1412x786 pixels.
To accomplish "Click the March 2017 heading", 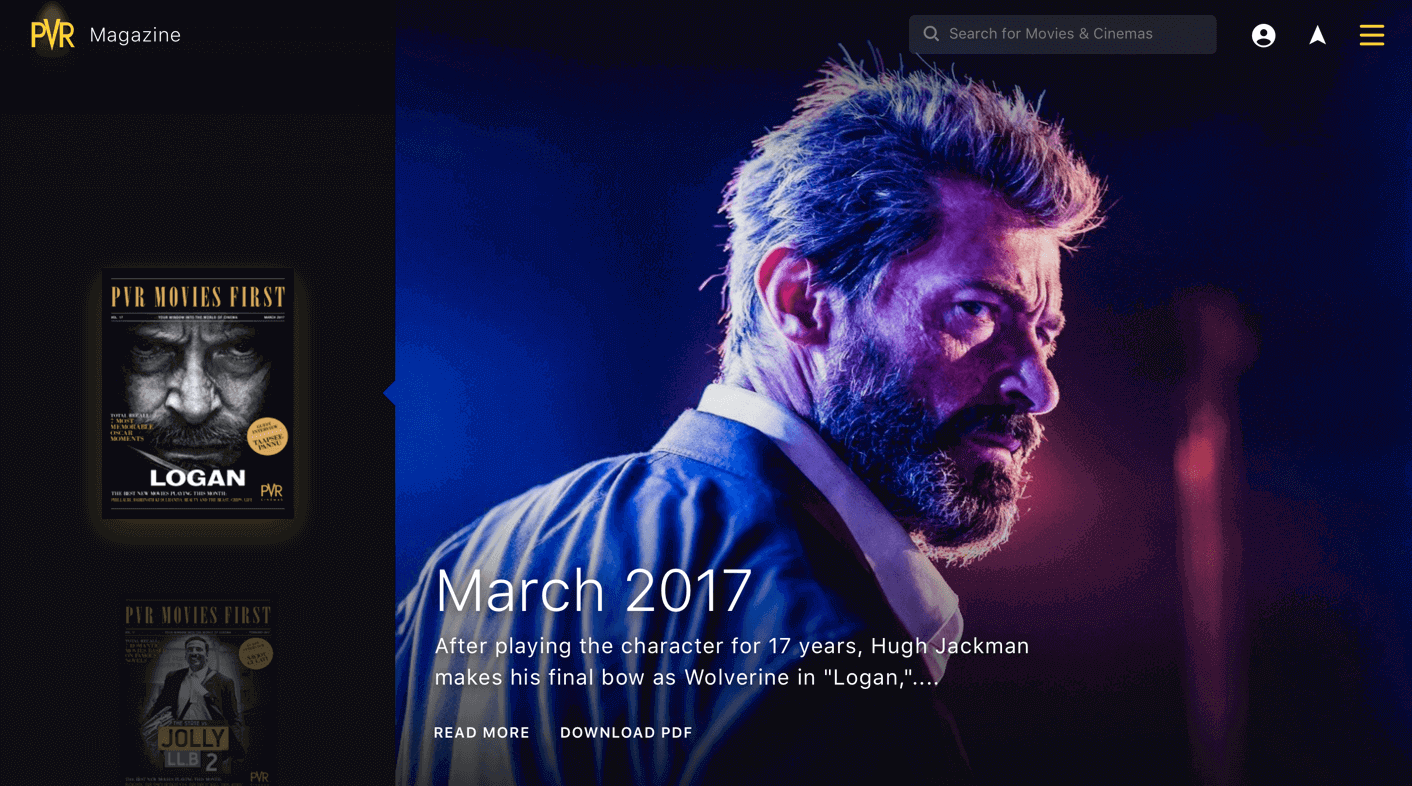I will coord(593,590).
